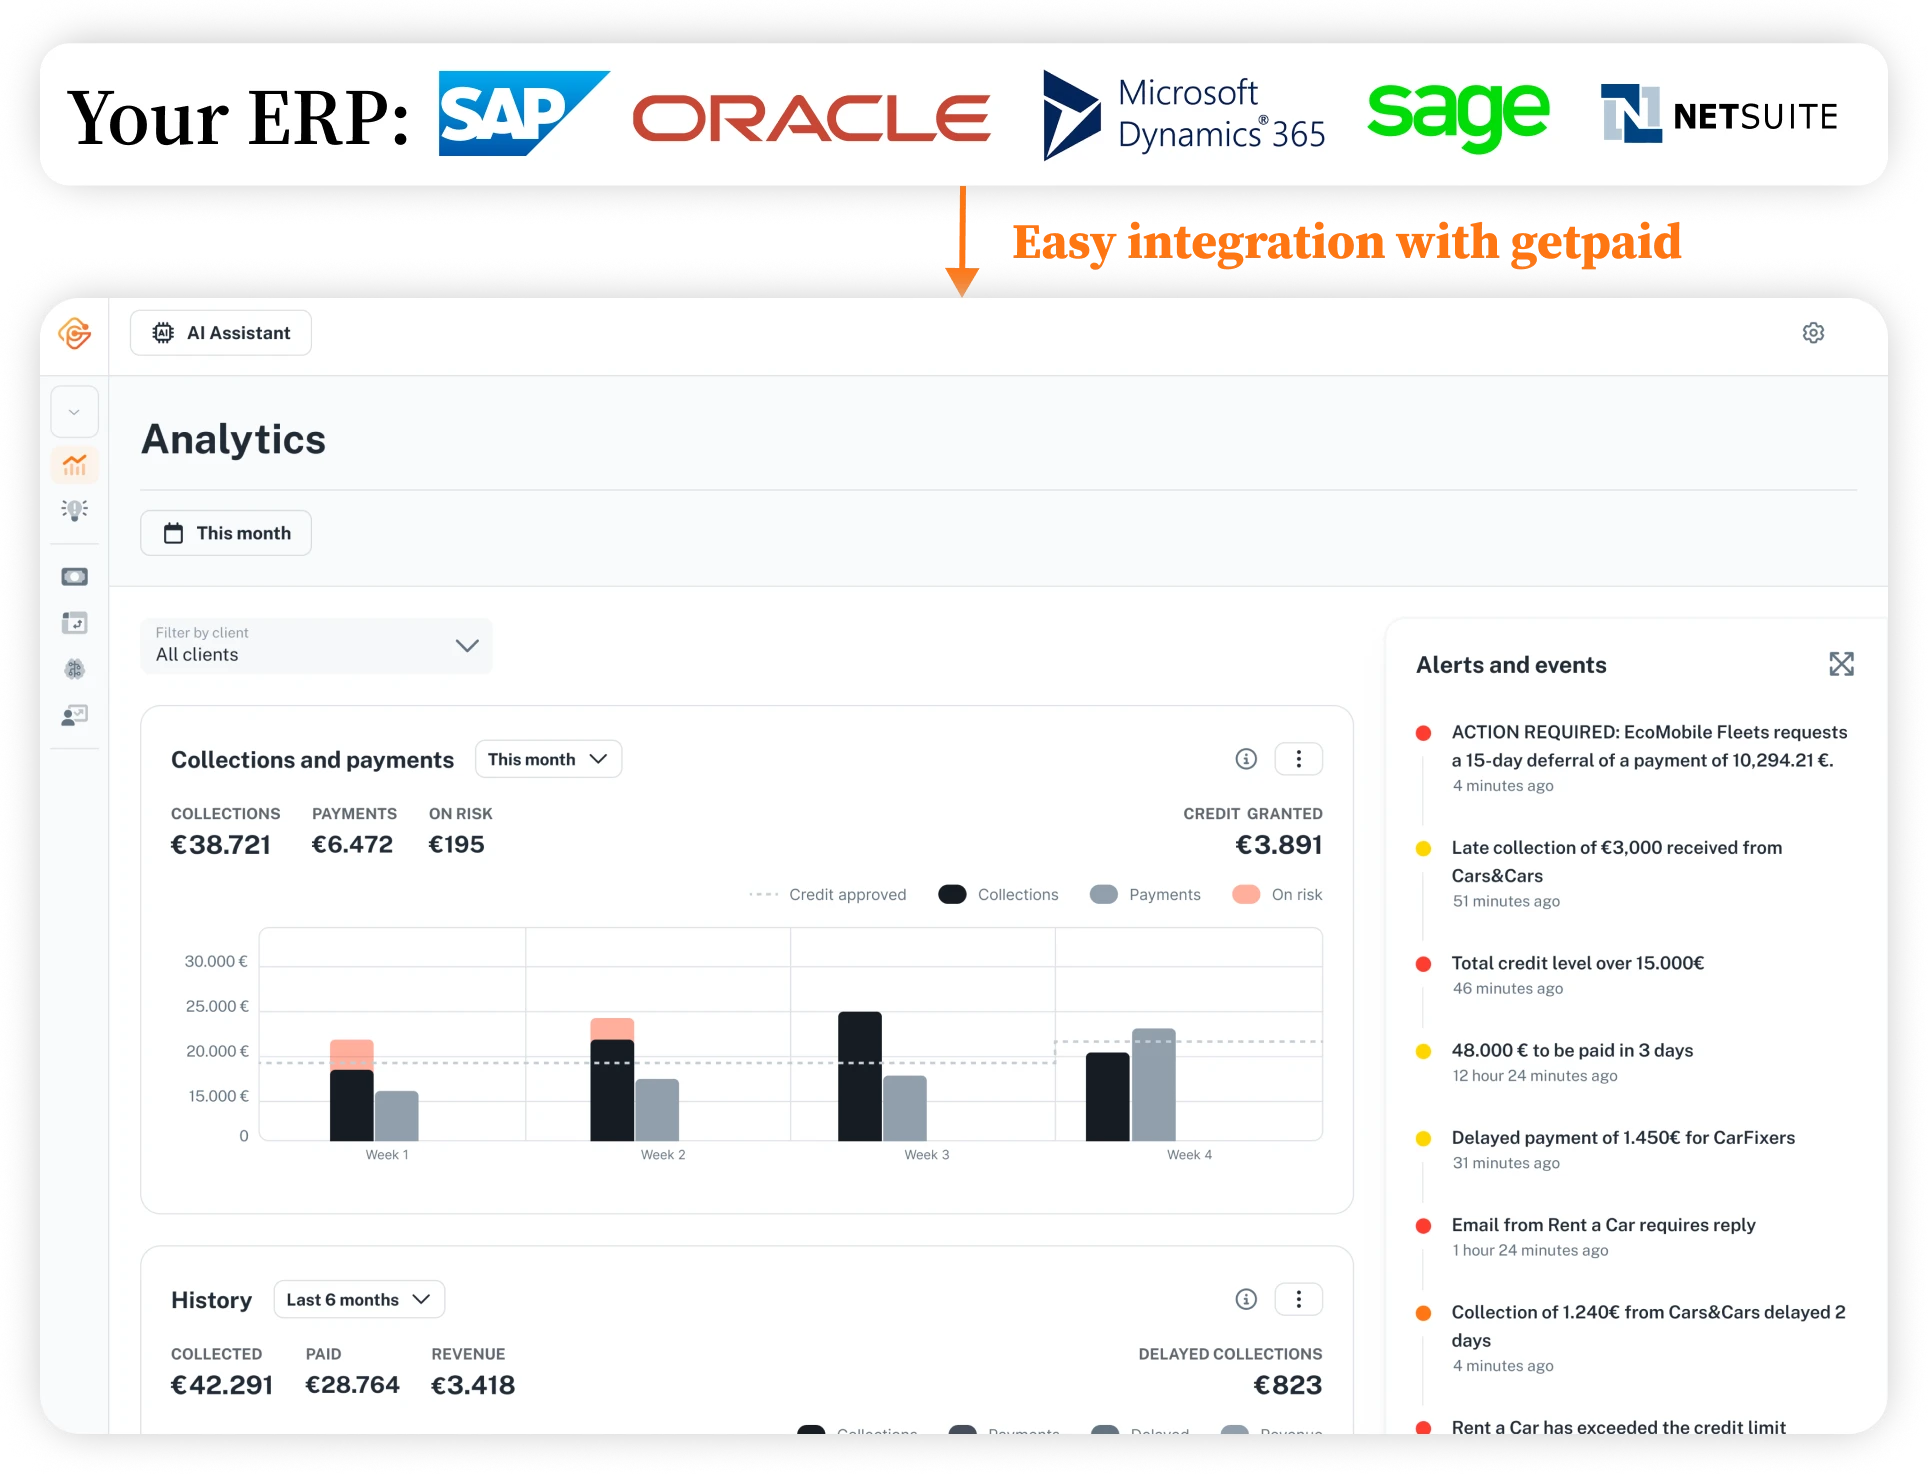Open the AI brain sidebar icon
Screen dimensions: 1928x1474
74,669
